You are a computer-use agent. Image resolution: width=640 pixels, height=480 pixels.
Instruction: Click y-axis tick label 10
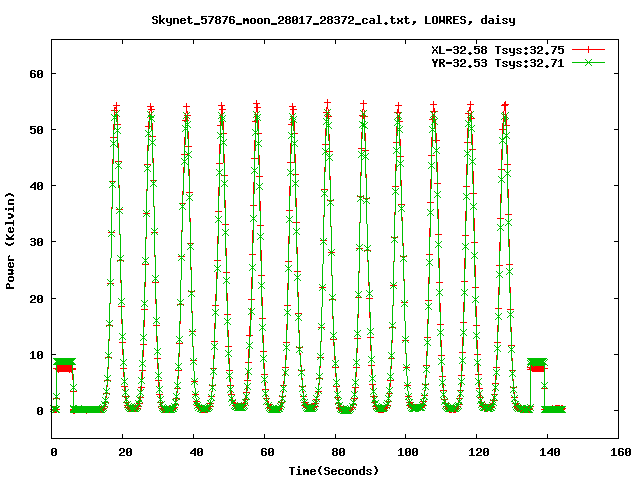coord(36,355)
